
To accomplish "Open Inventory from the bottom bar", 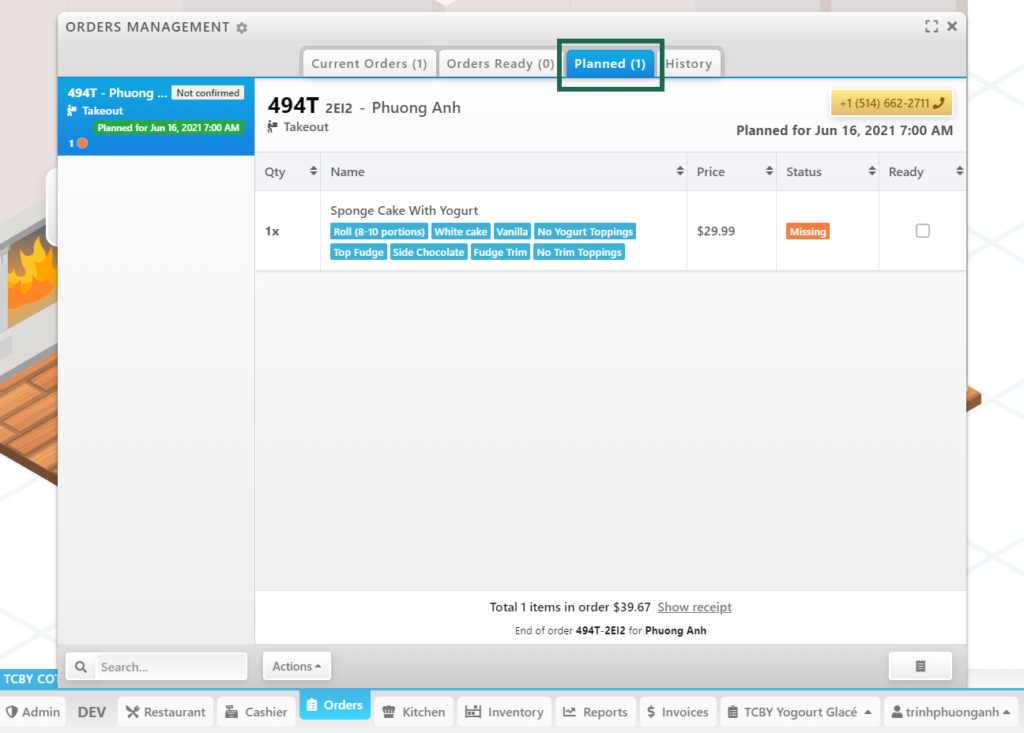I will click(x=505, y=712).
